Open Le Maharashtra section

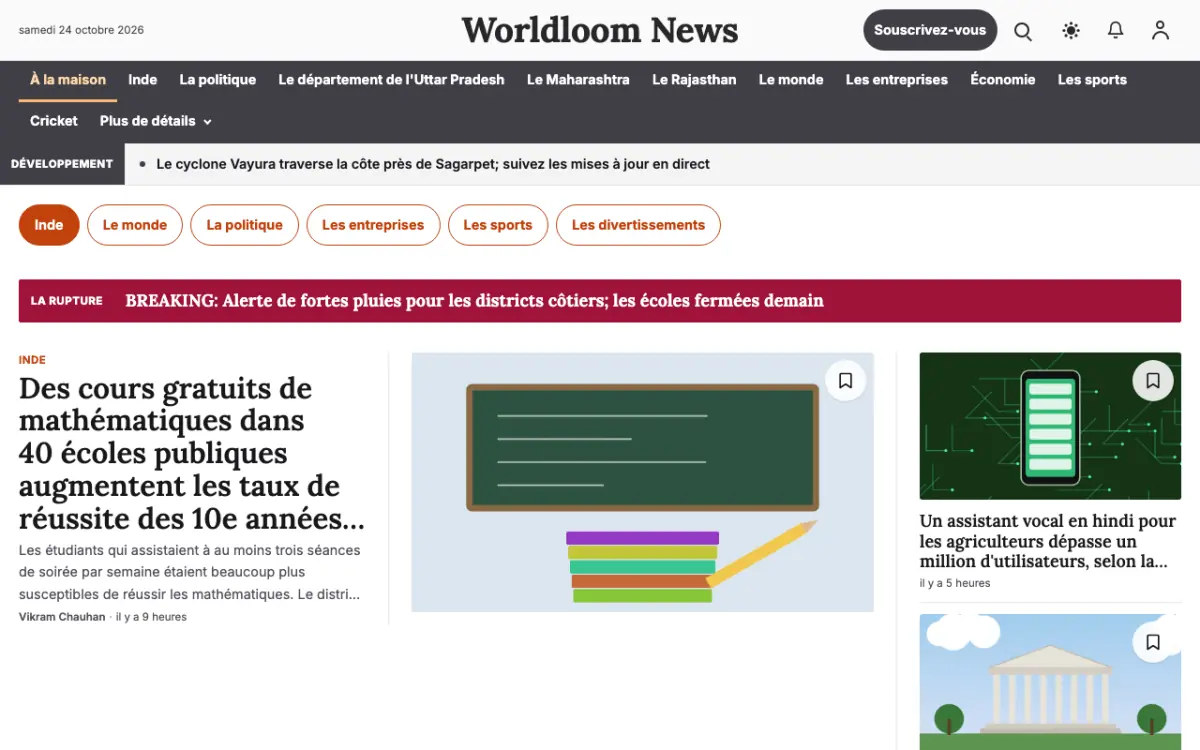tap(578, 80)
